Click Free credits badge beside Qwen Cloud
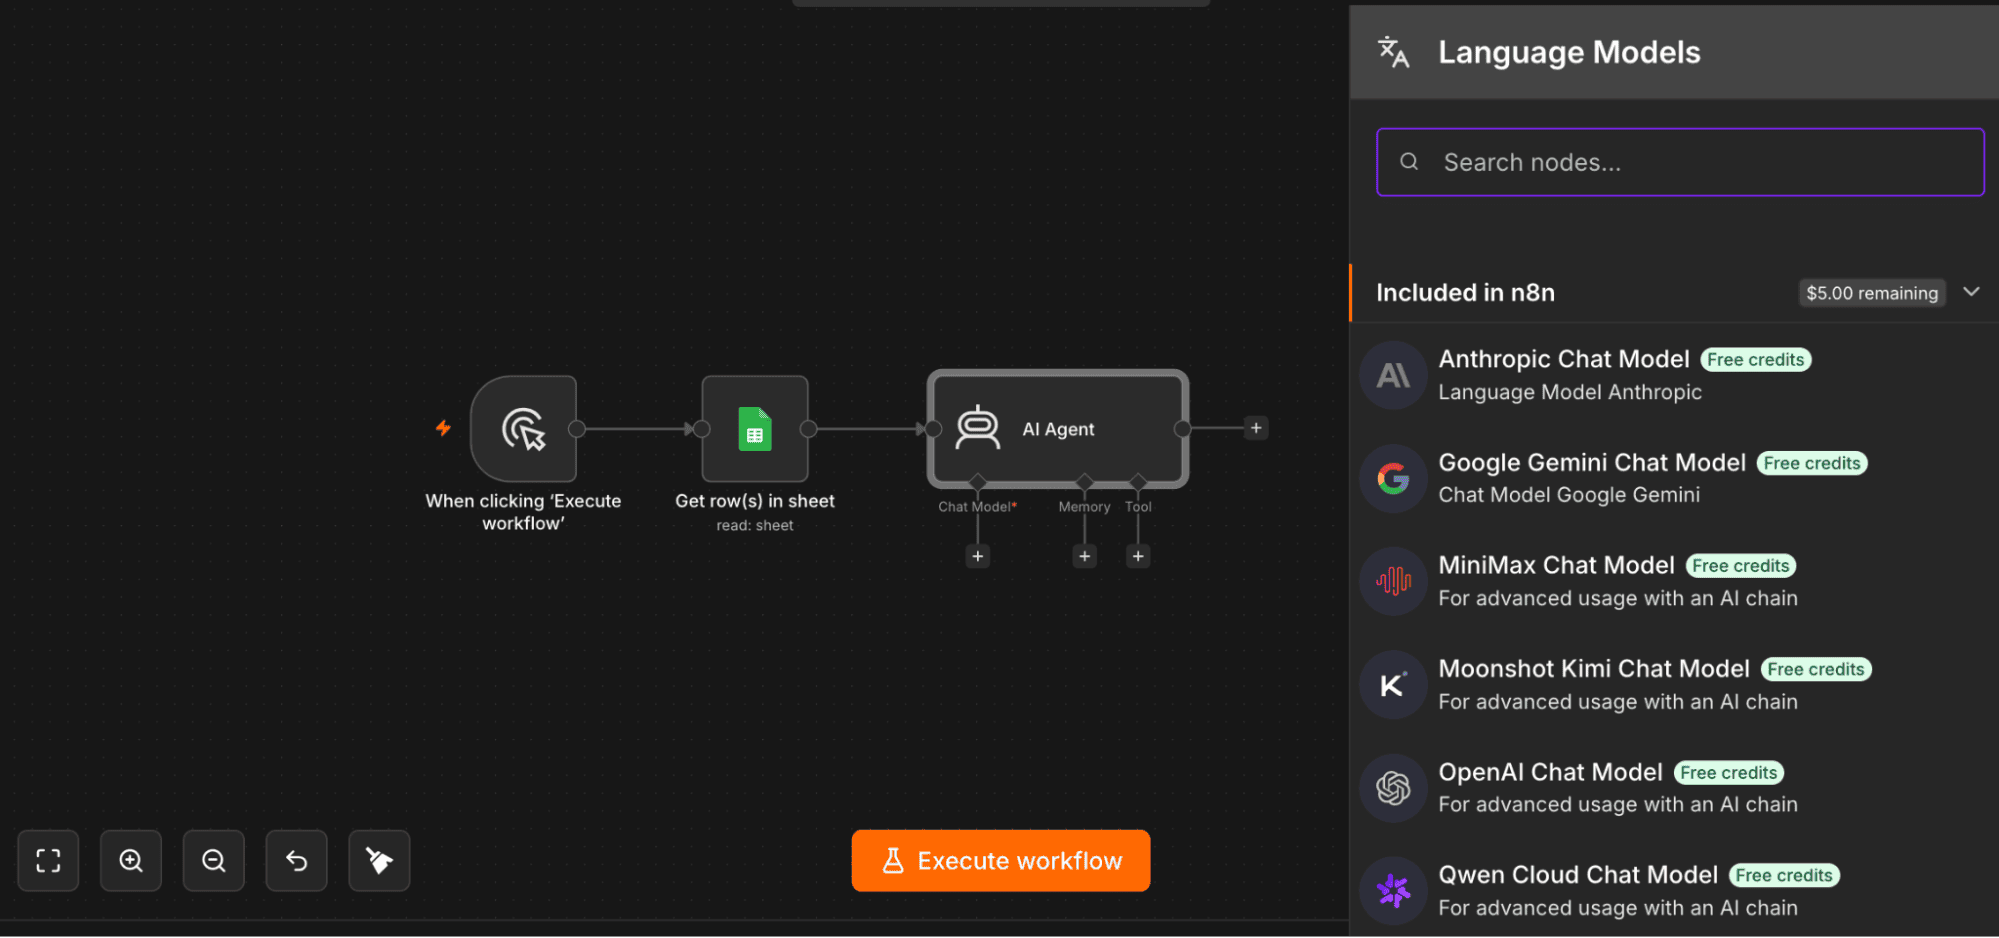This screenshot has width=1999, height=938. pos(1784,876)
